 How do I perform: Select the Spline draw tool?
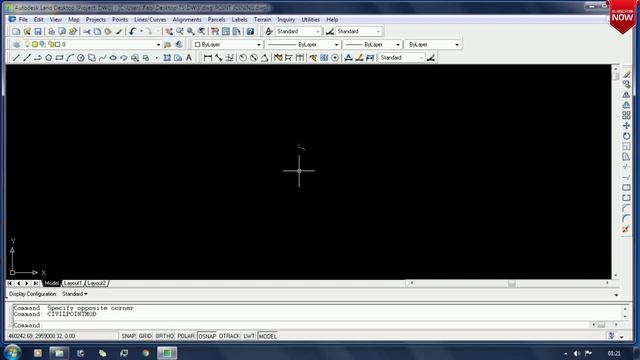pos(102,58)
